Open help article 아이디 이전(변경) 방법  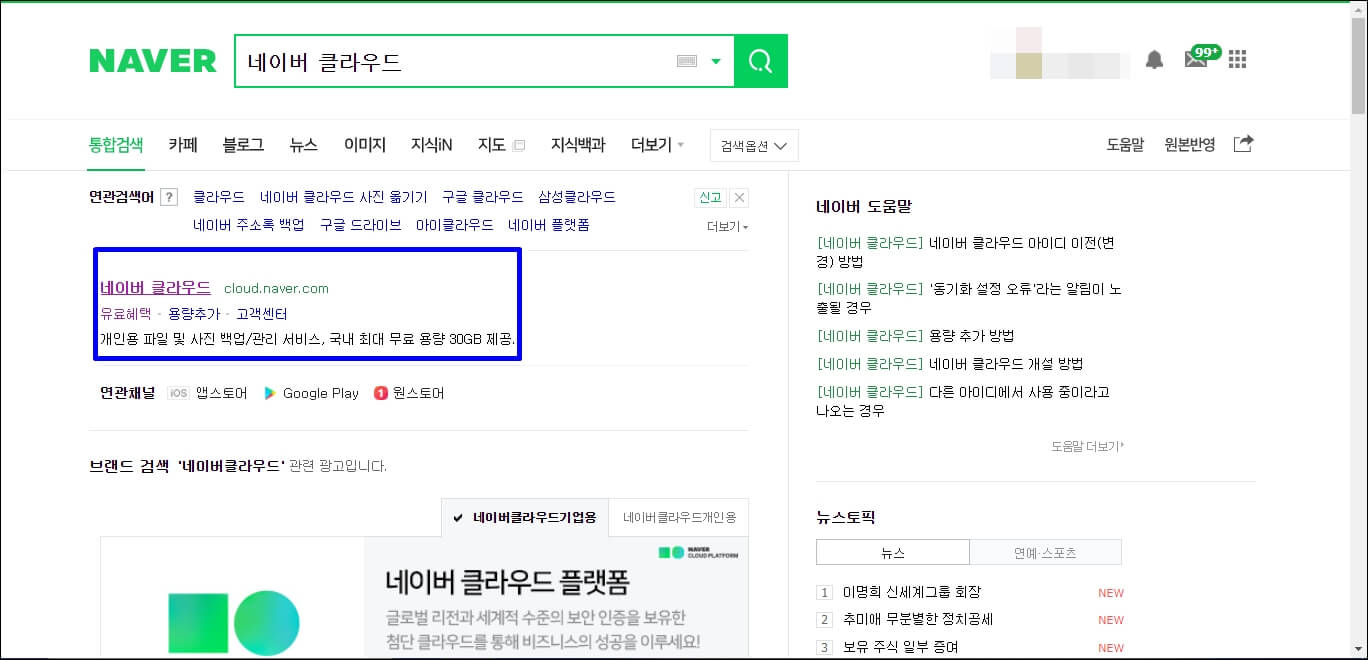point(968,252)
